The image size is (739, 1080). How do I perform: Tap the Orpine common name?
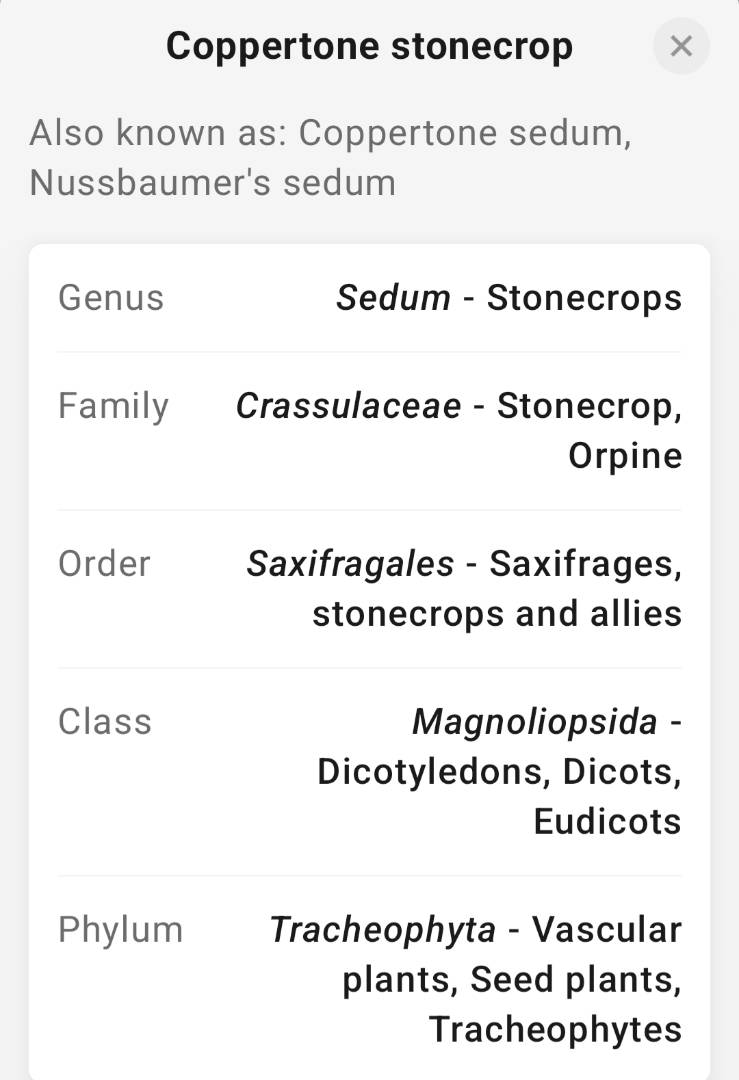tap(625, 456)
